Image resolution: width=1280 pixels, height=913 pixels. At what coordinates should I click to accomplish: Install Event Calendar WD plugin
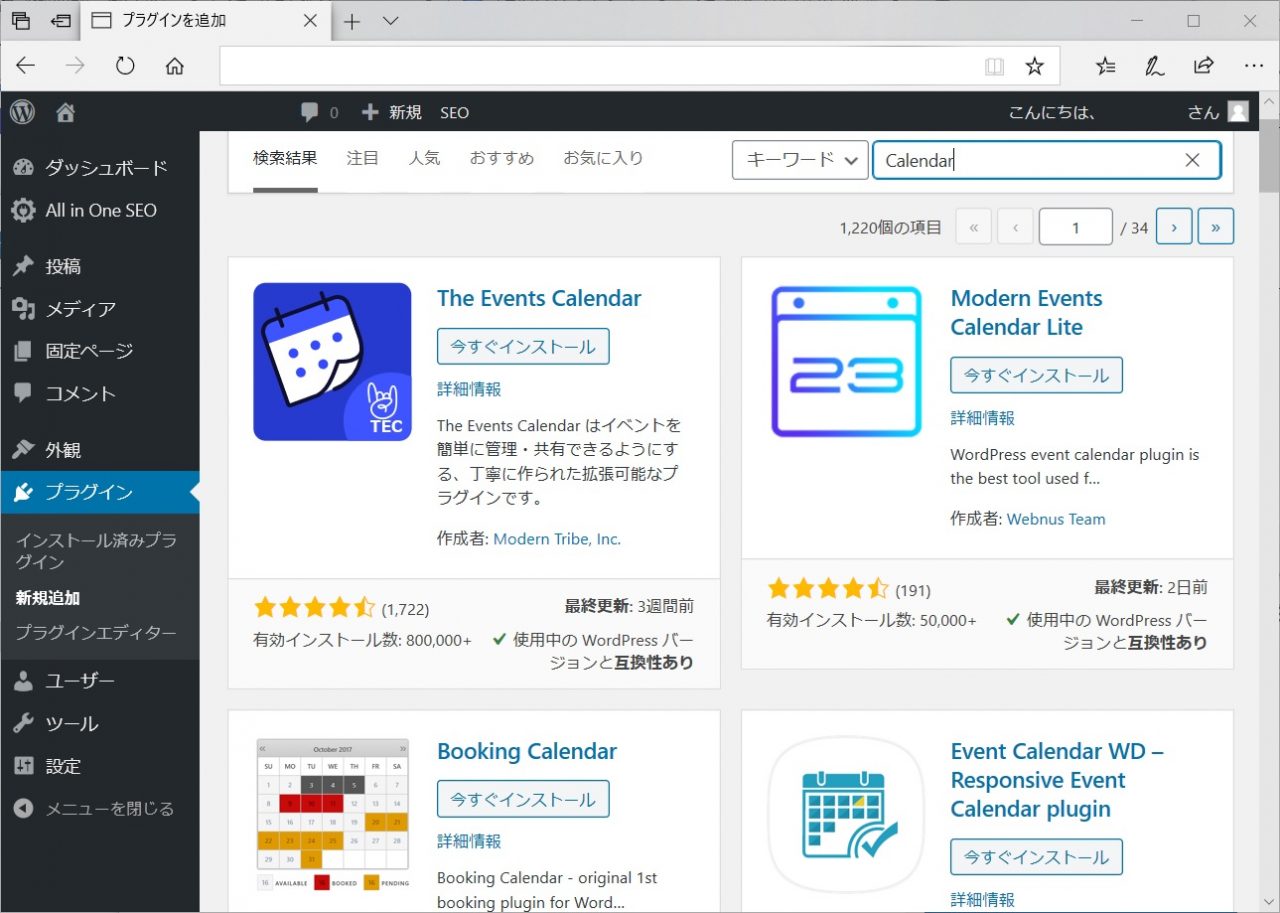tap(1036, 857)
